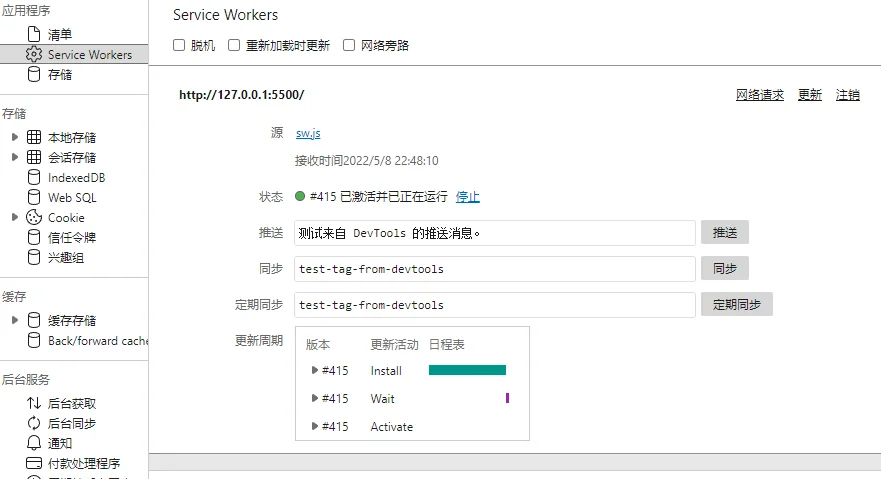Expand the 会话存储 tree node
Screen dimensions: 881x479
tap(15, 157)
